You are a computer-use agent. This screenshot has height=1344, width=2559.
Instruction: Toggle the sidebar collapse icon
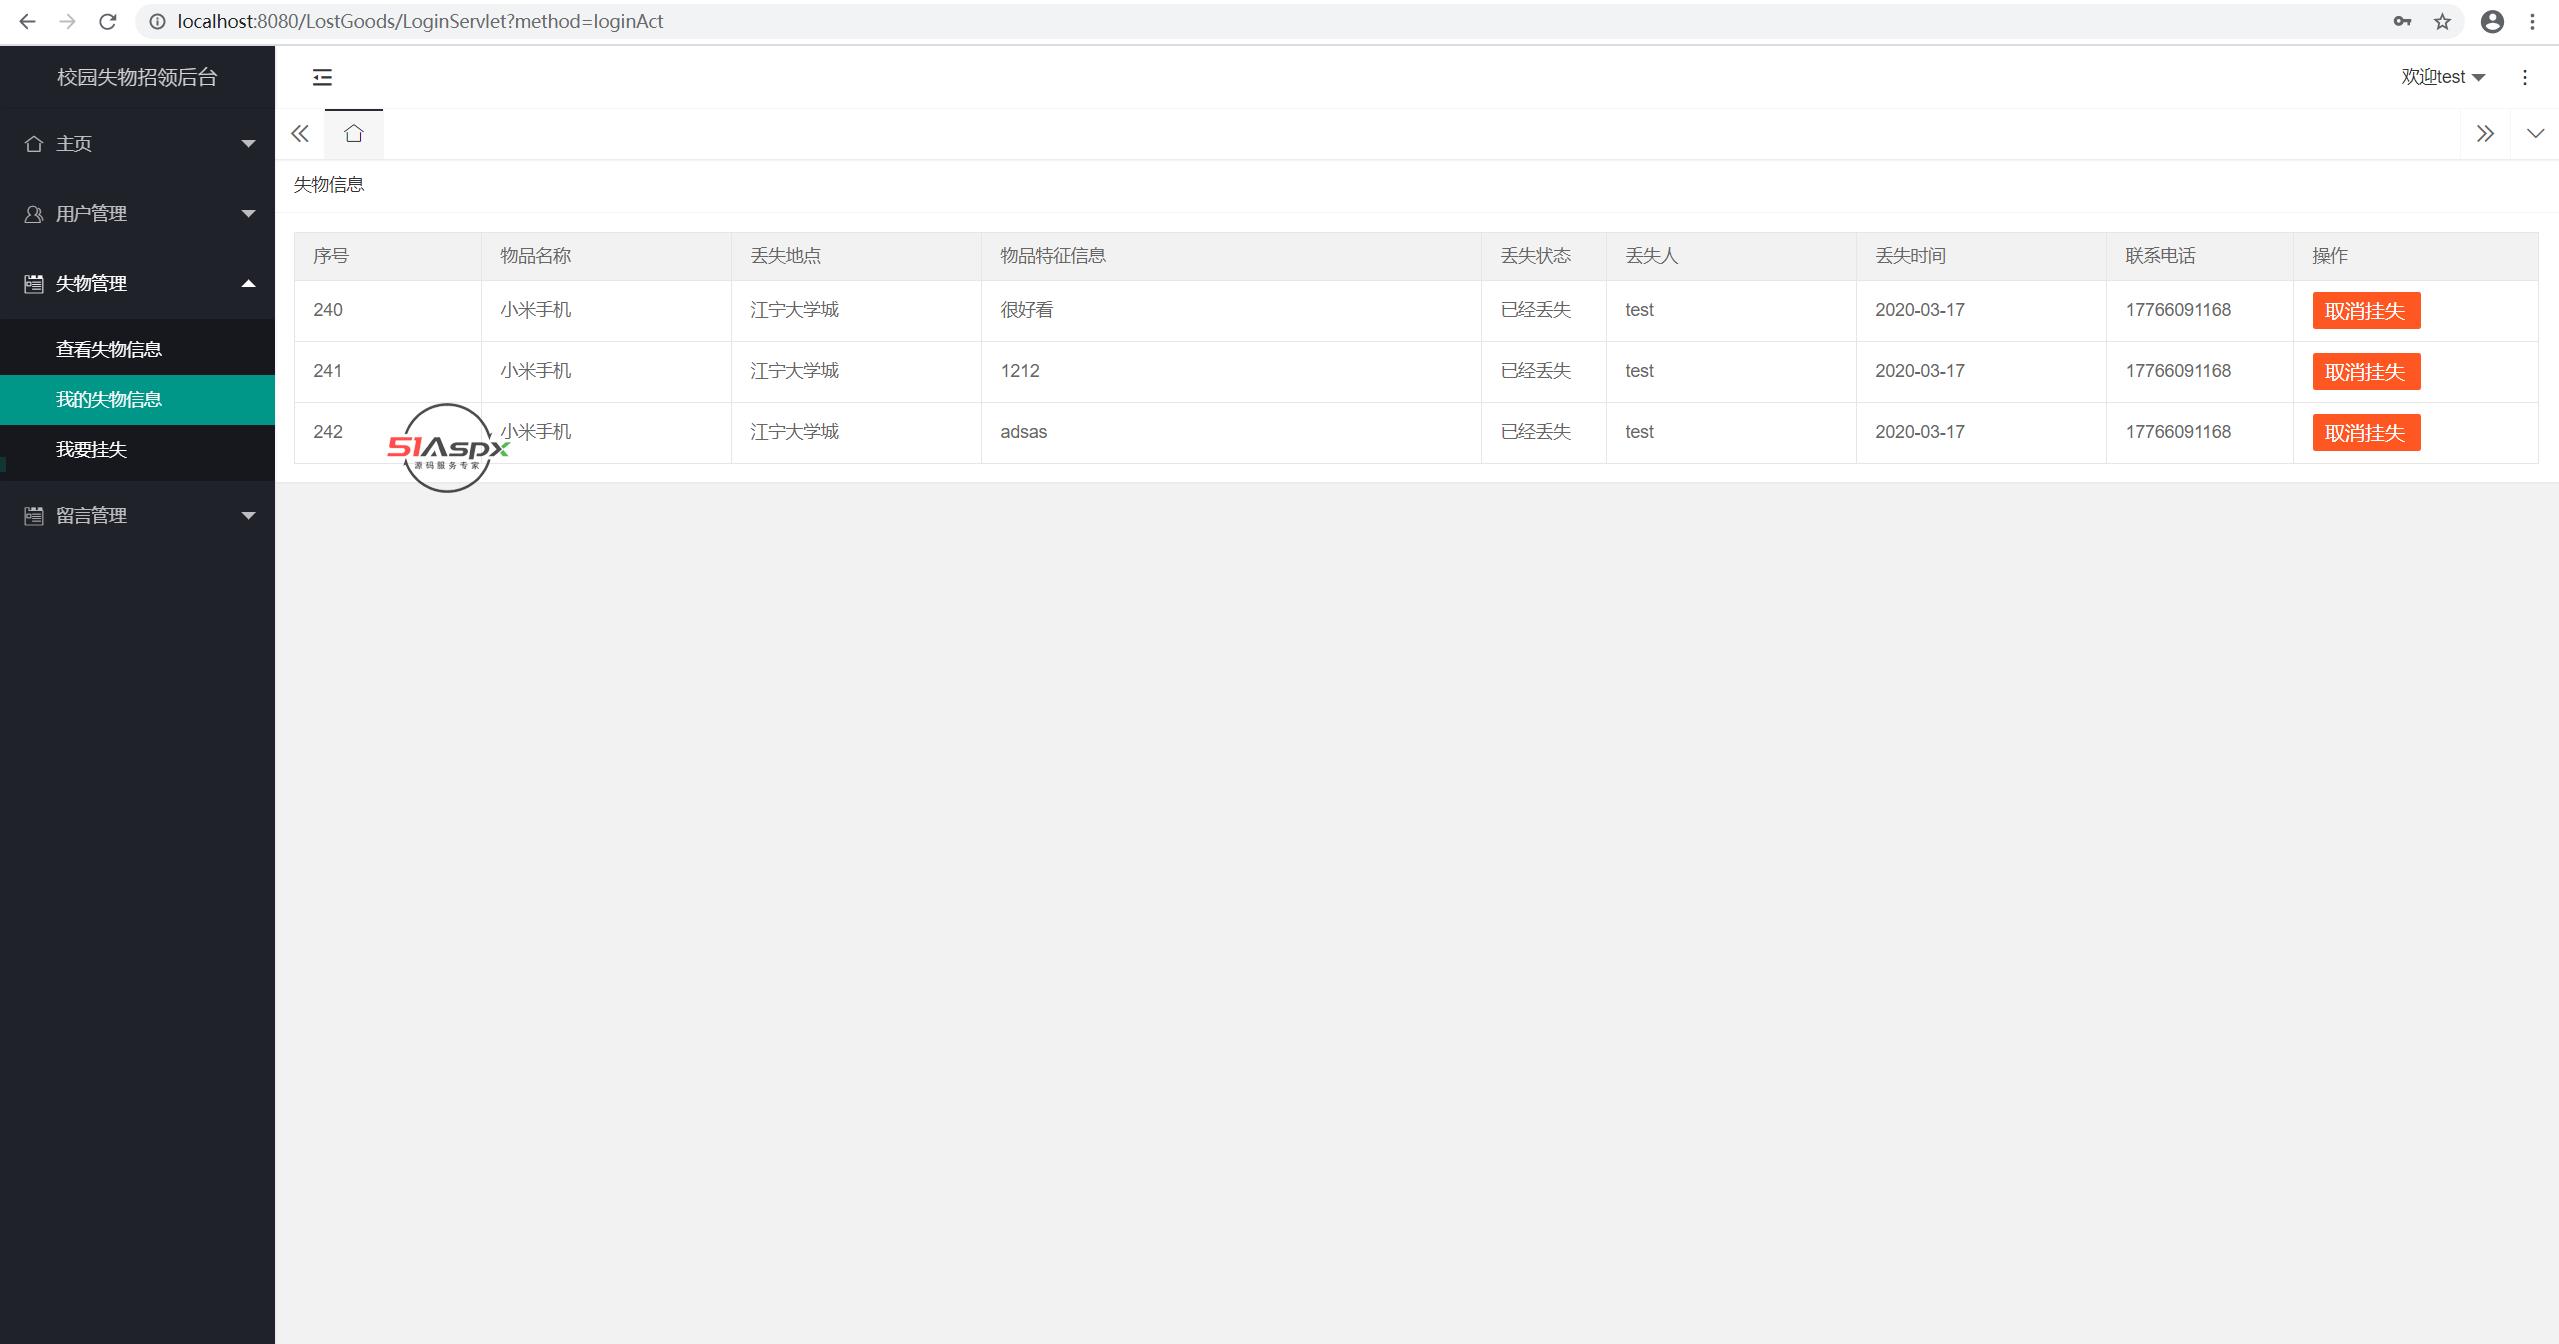[322, 77]
